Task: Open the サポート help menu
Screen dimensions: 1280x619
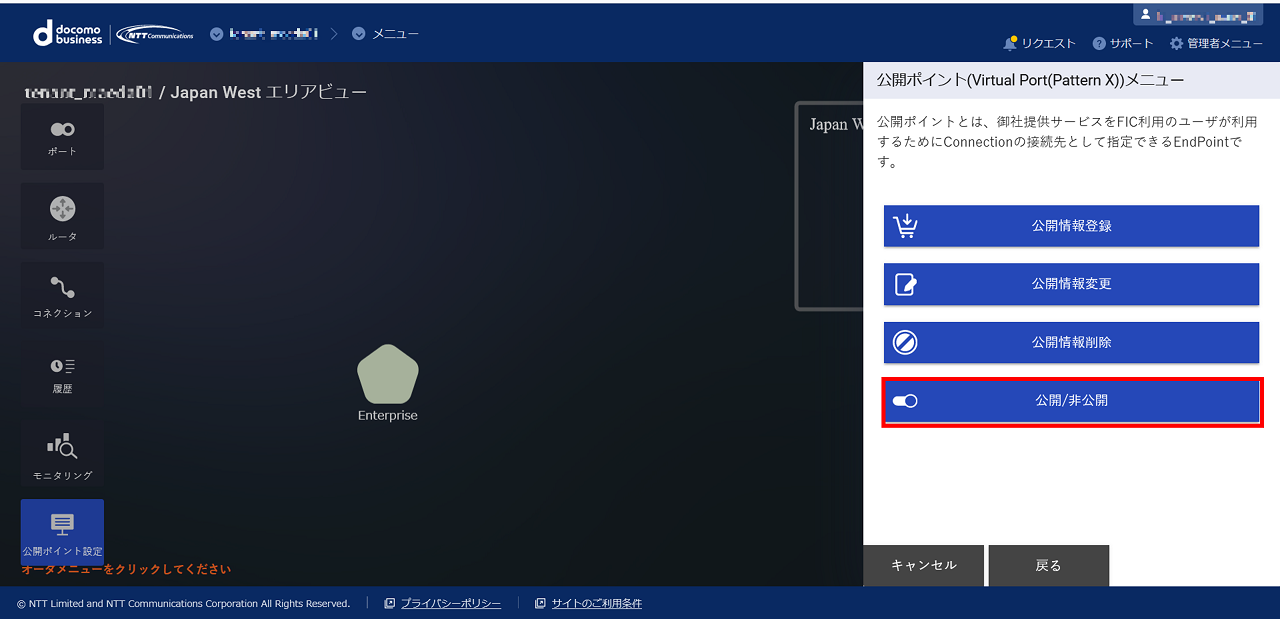Action: tap(1123, 43)
